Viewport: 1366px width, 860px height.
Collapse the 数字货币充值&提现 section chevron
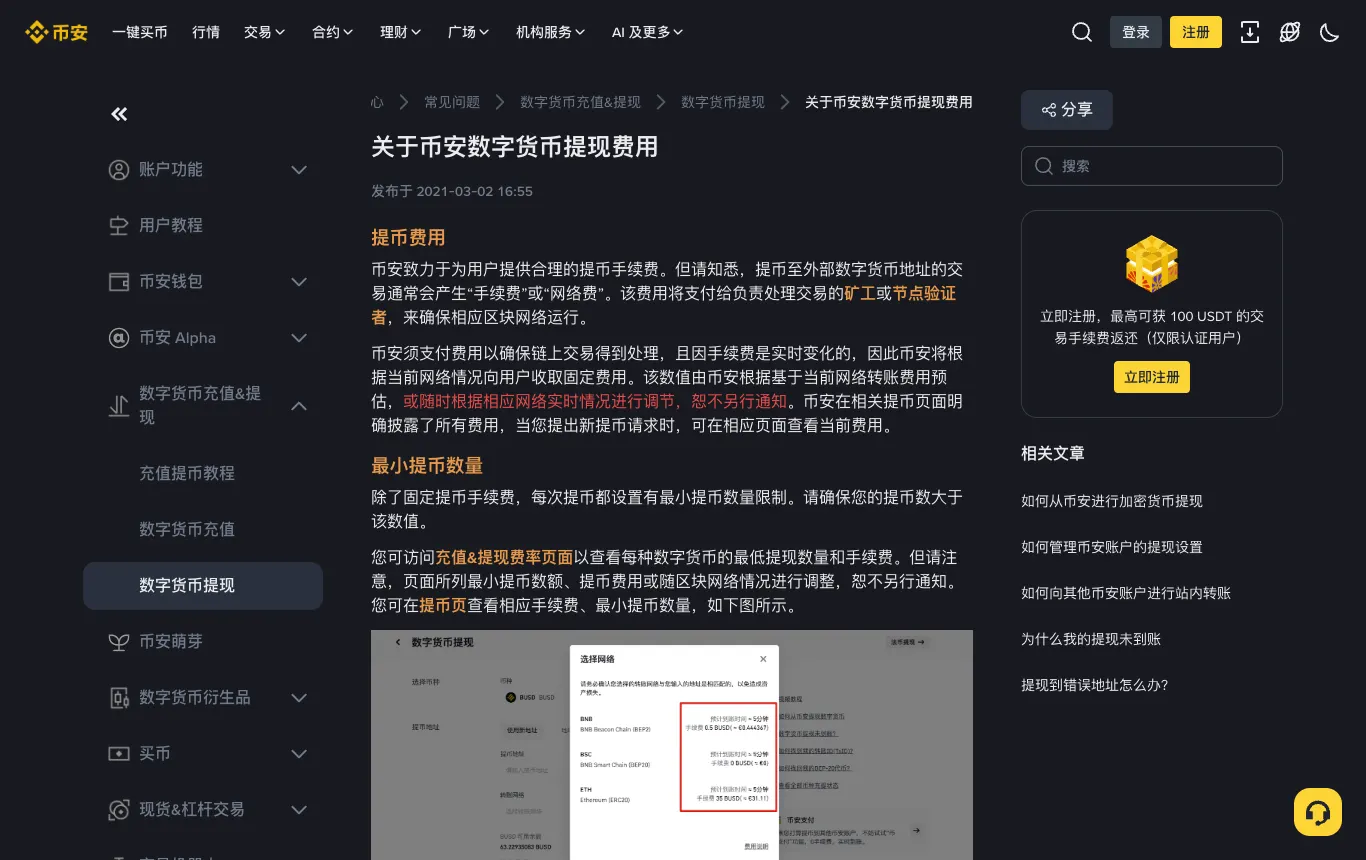click(299, 406)
